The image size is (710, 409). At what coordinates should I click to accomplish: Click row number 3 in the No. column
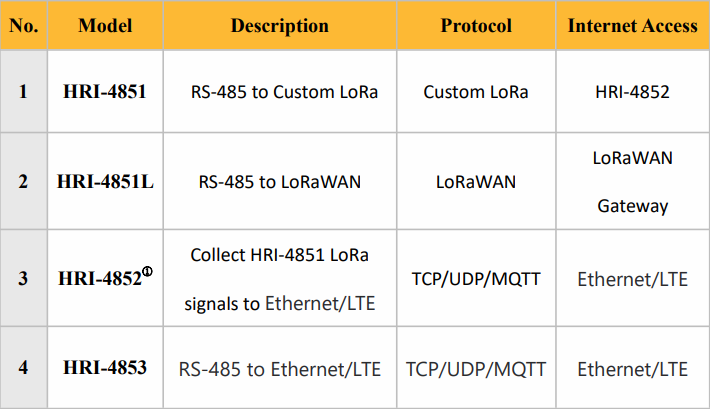pos(23,278)
